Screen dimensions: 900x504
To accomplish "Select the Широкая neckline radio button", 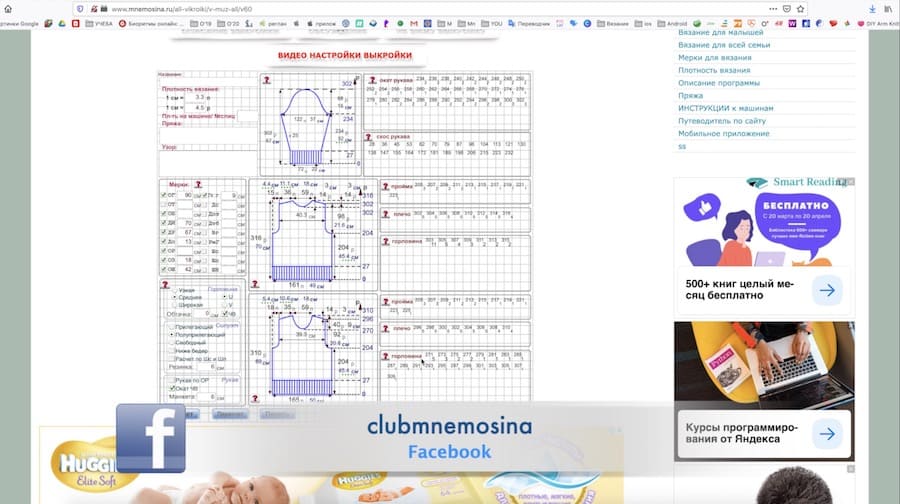I will click(175, 305).
